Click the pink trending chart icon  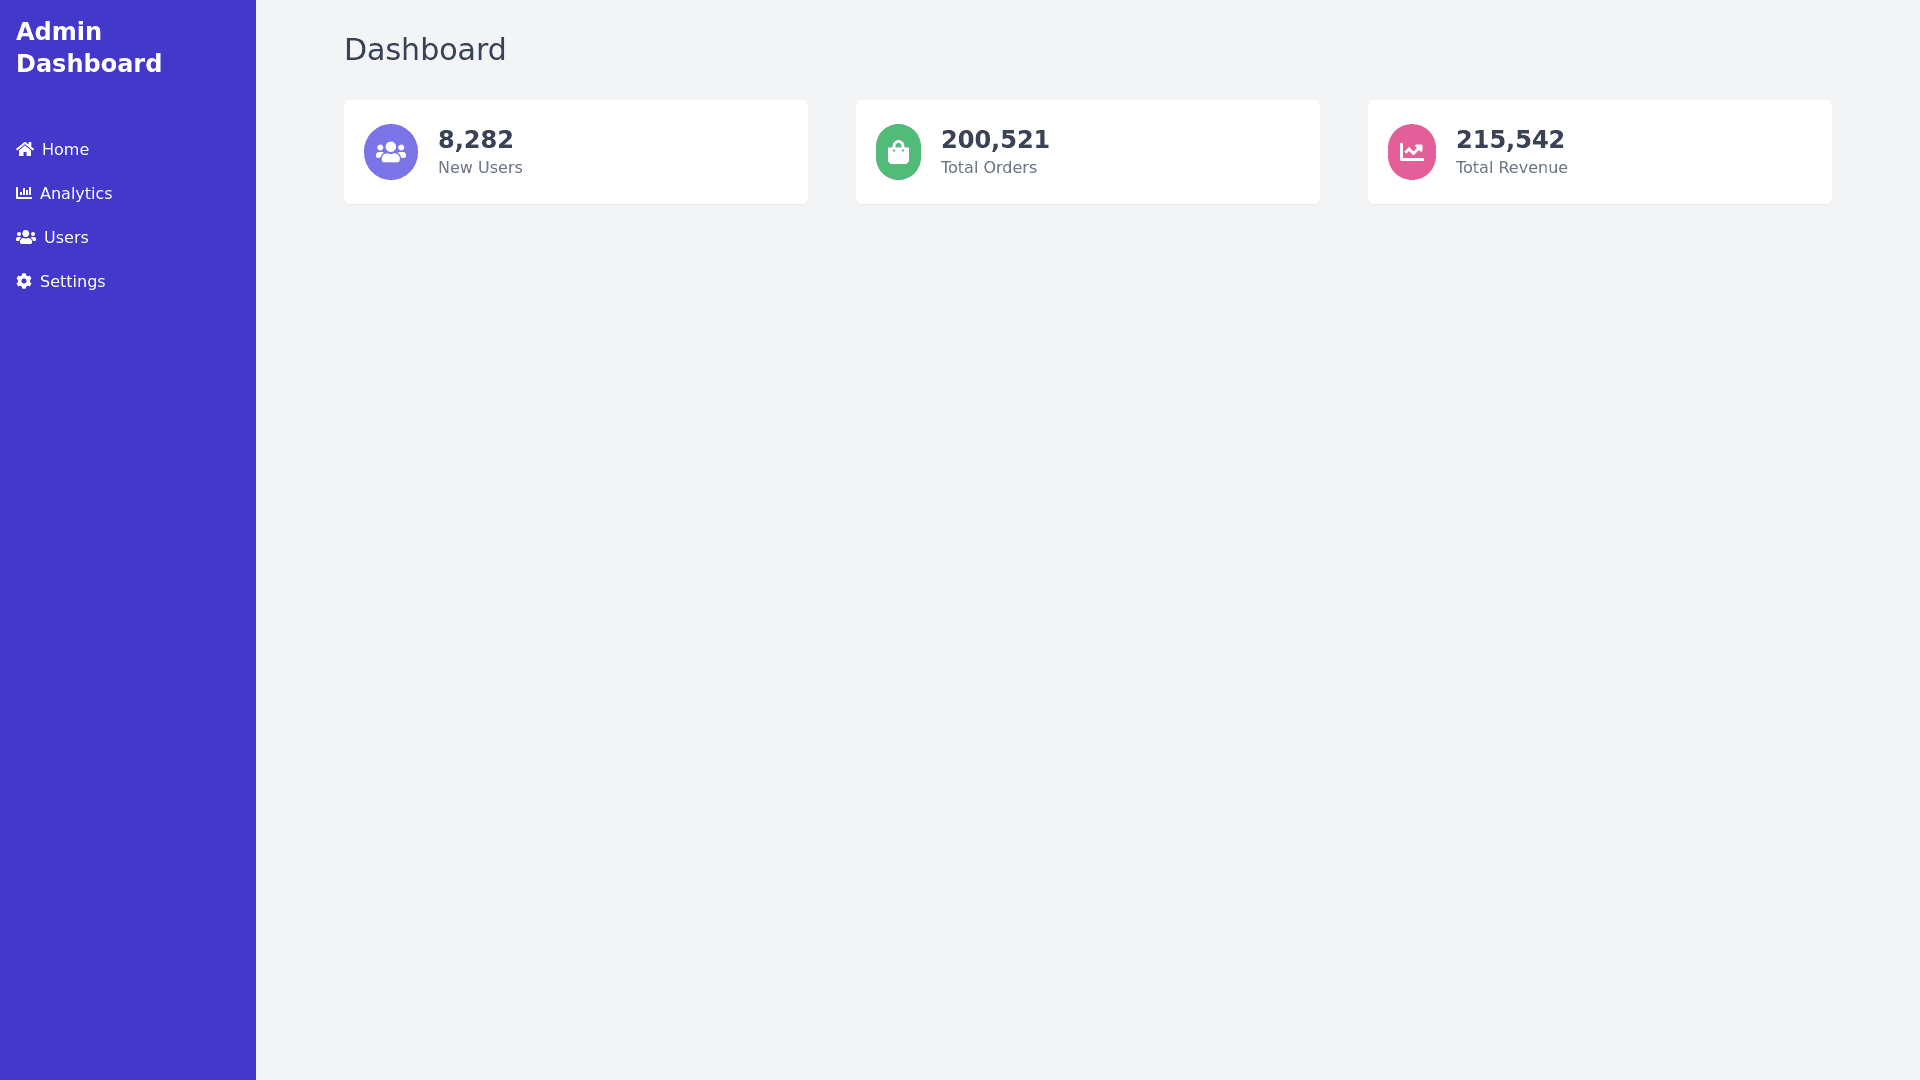pos(1411,152)
